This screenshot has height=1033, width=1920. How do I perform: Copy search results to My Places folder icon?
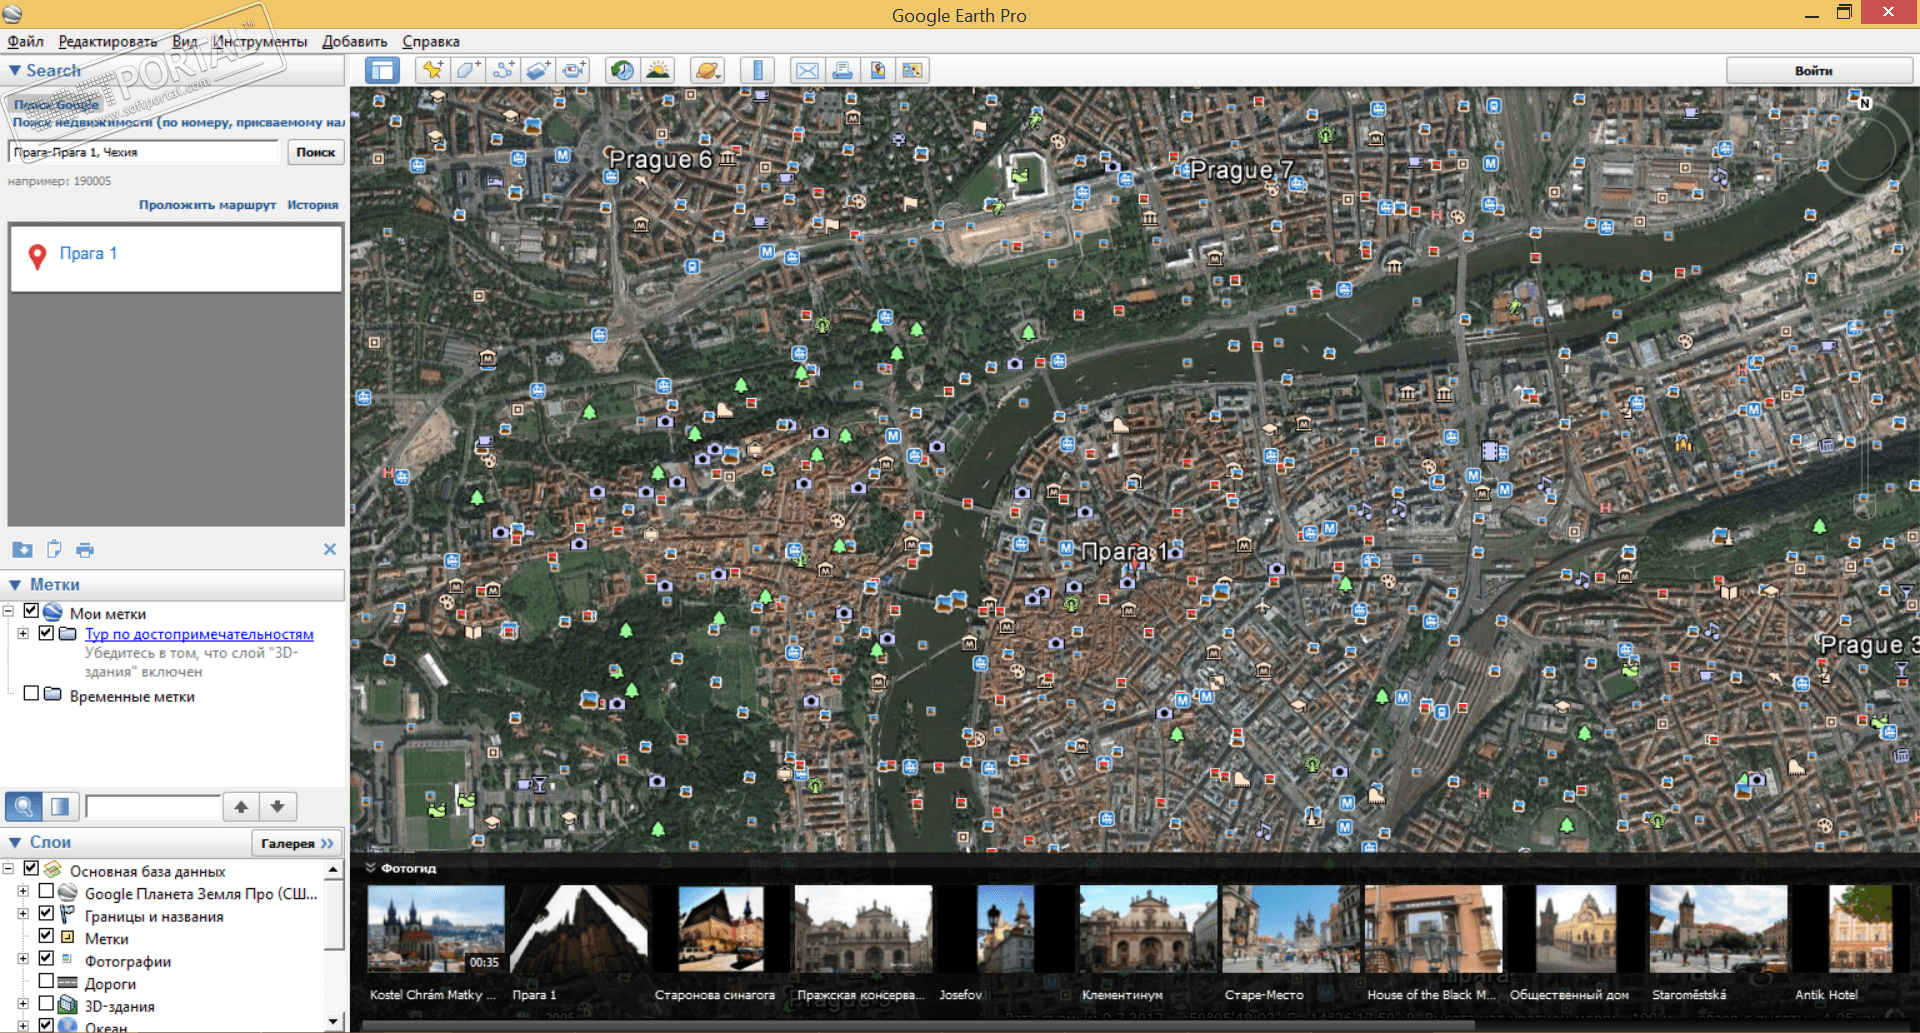coord(22,549)
